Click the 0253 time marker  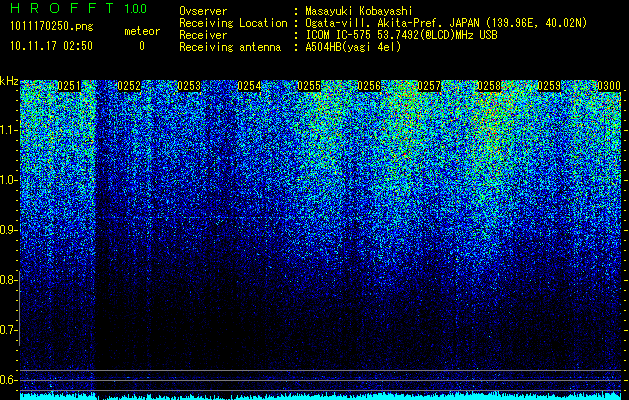(189, 86)
